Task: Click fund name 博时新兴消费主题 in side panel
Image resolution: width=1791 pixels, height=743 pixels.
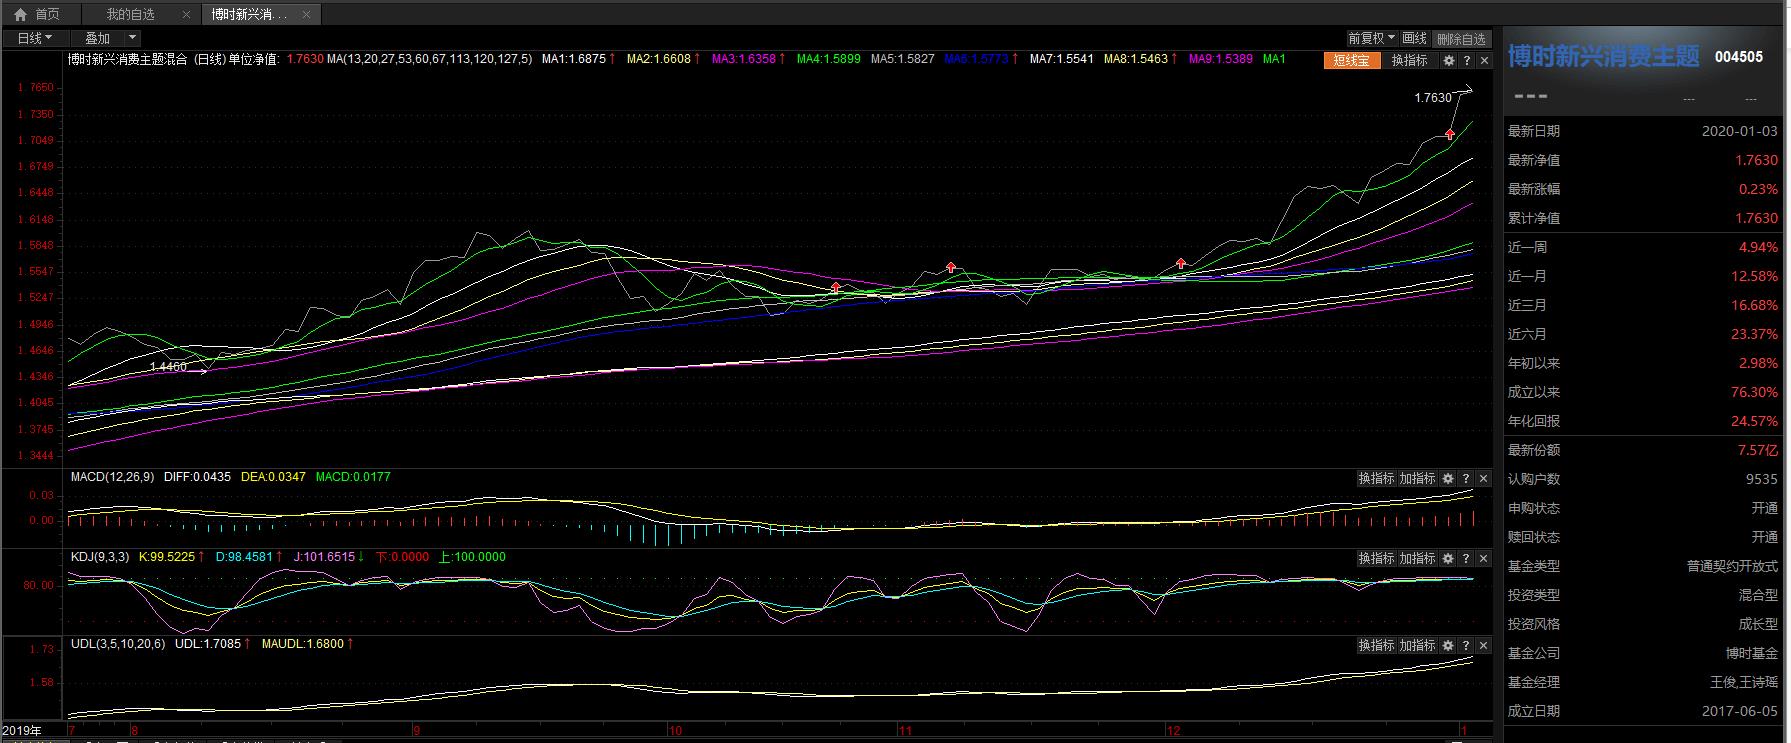Action: 1603,56
